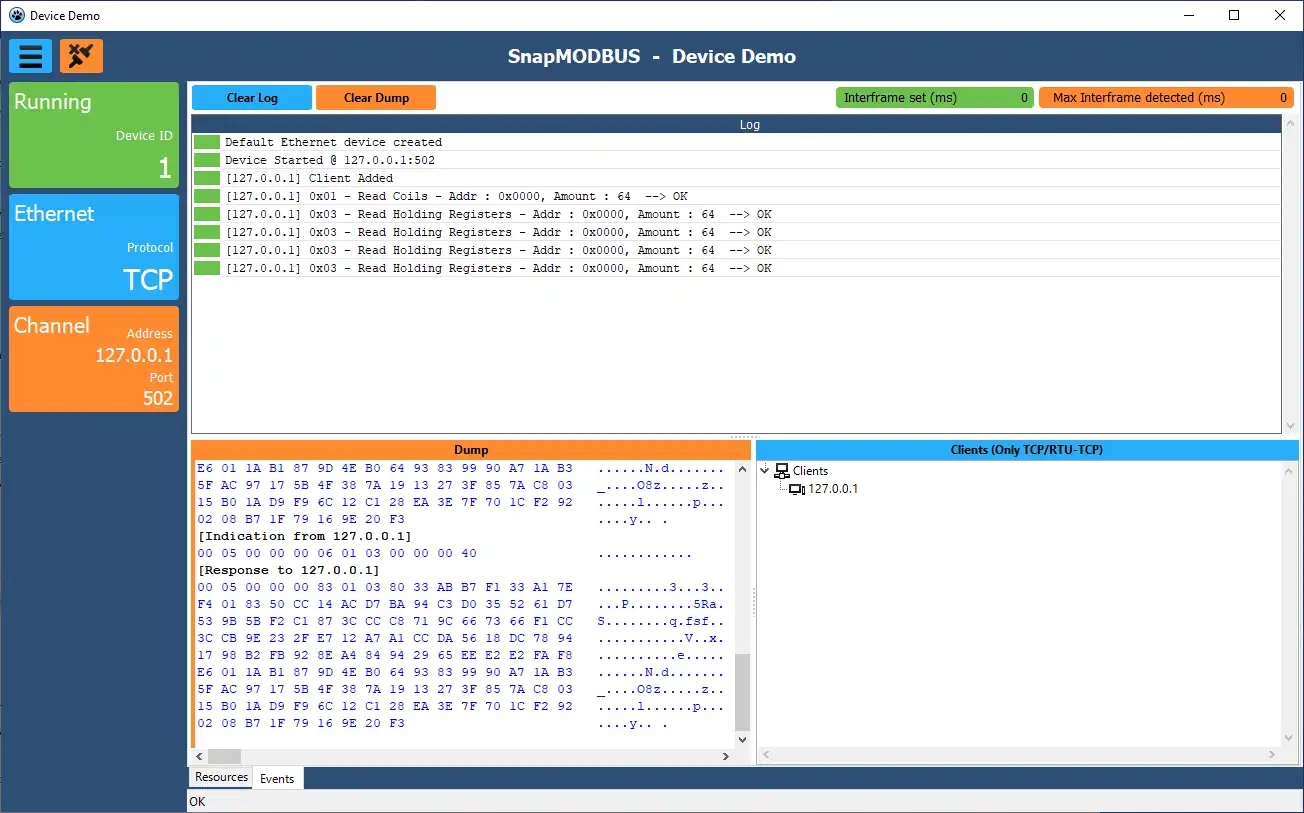Switch to the Resources tab
The width and height of the screenshot is (1304, 813).
coord(221,777)
